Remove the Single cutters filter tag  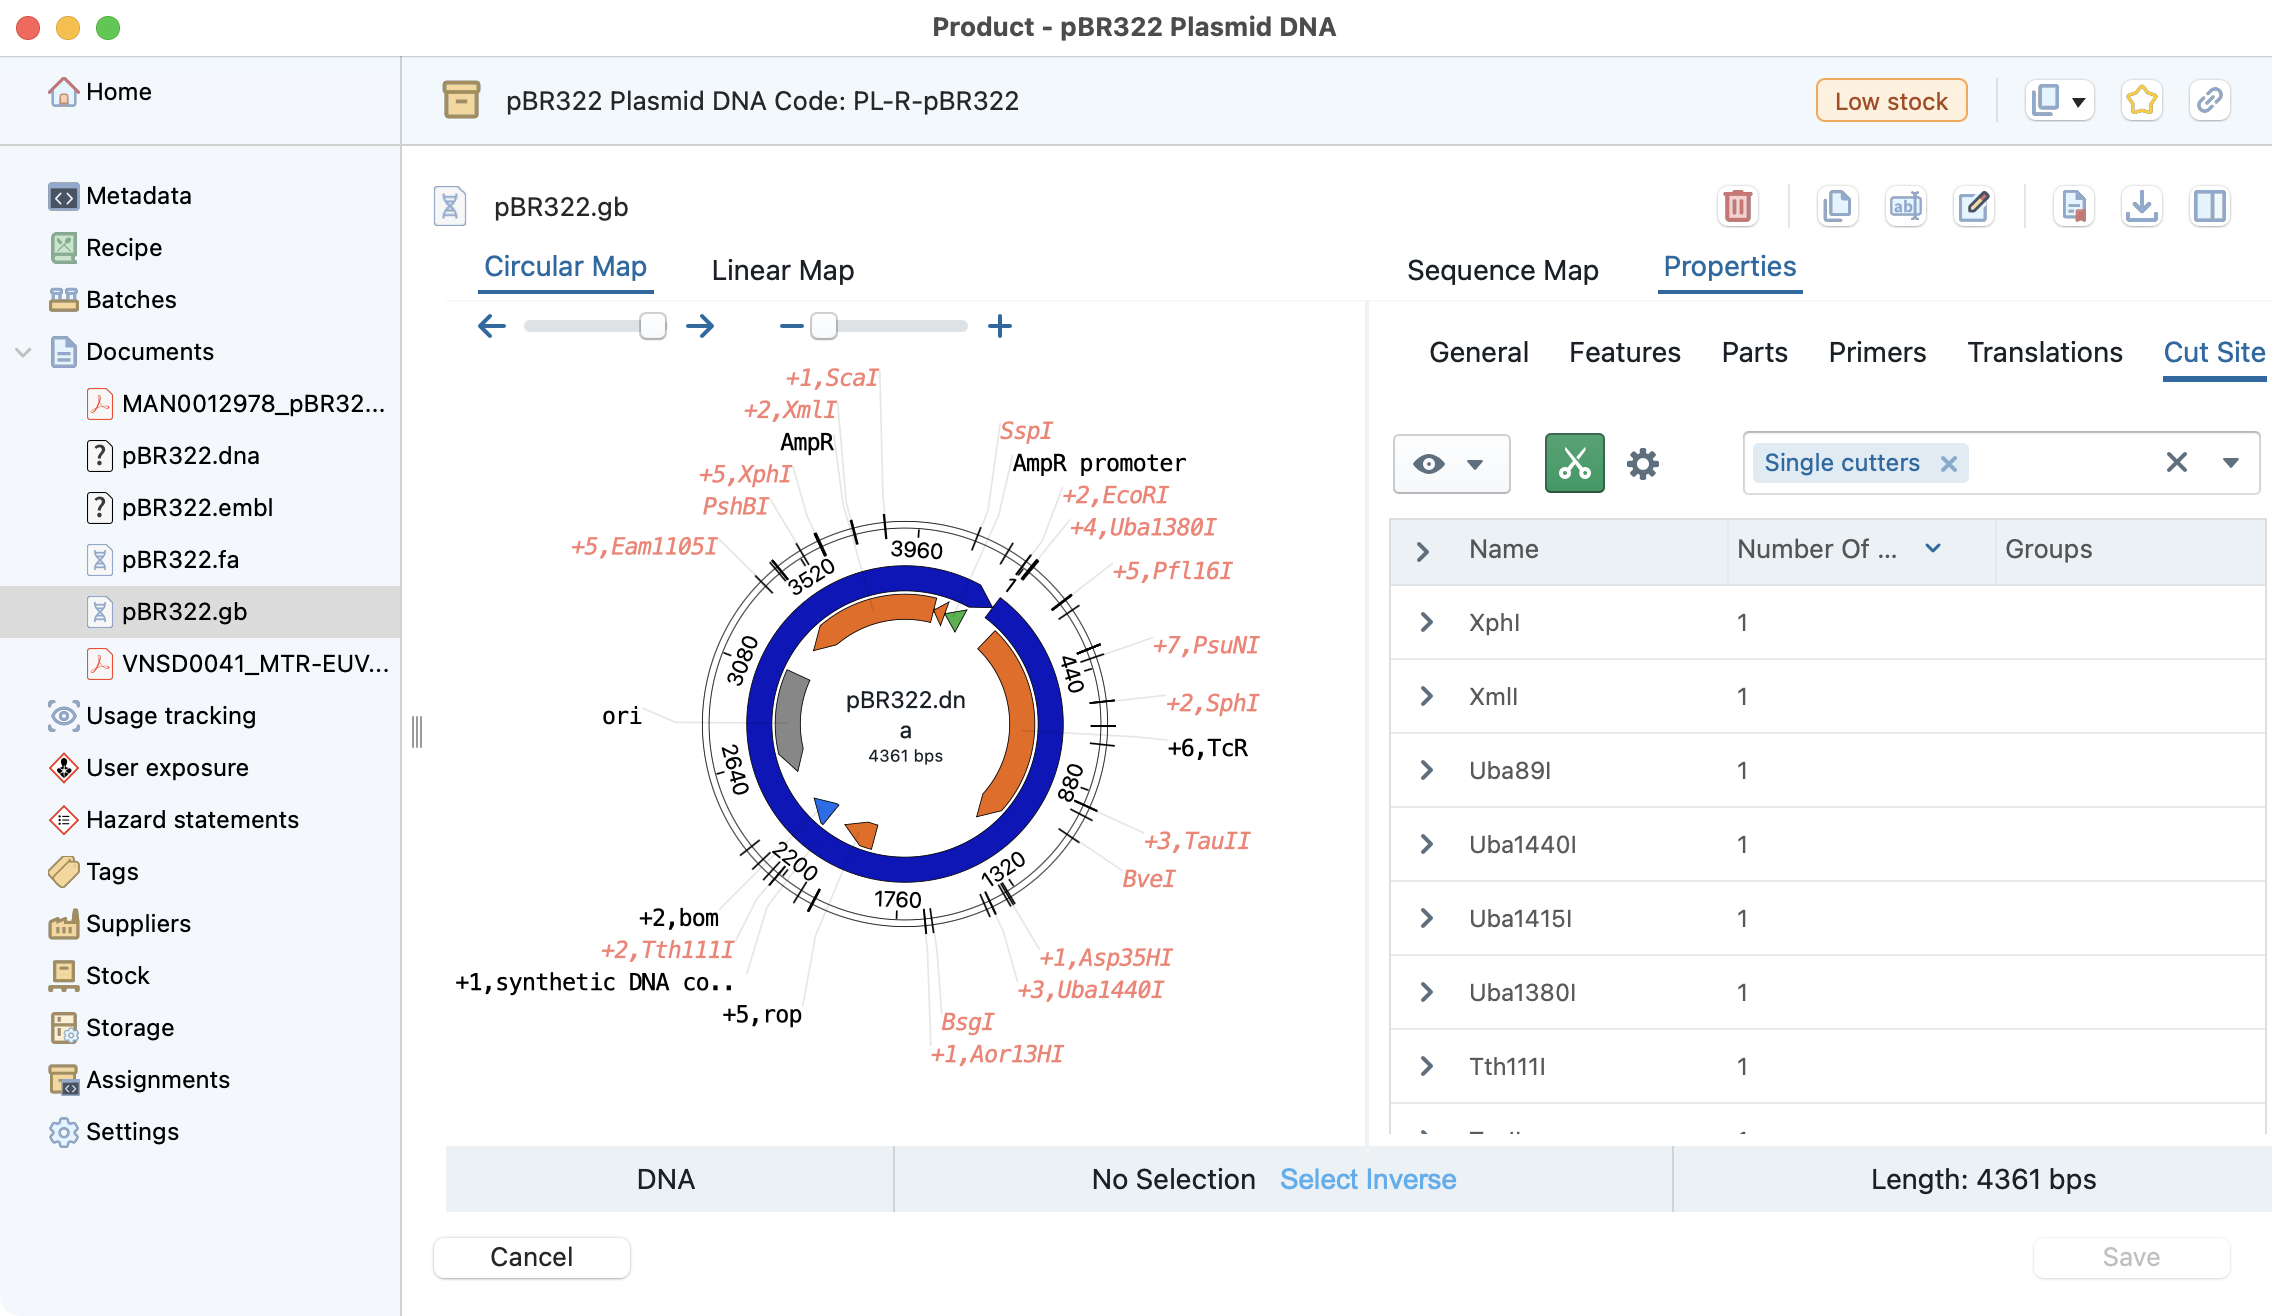(1948, 463)
